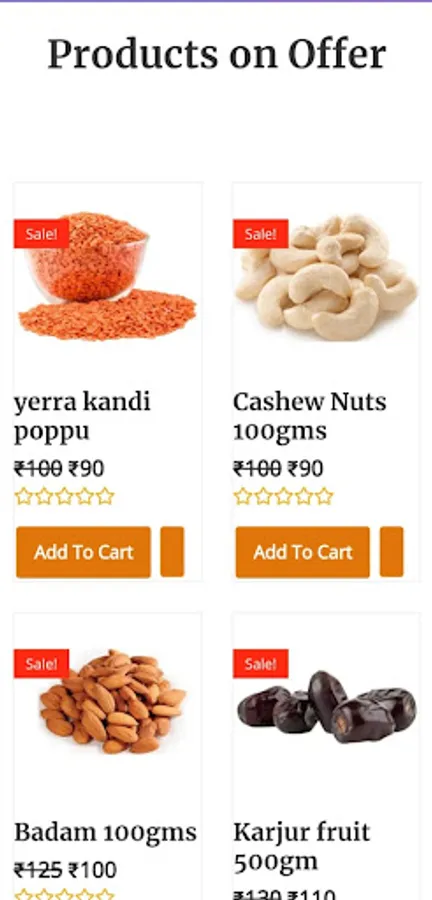
Task: Click the Sale! badge on Cashew Nuts
Action: (x=260, y=234)
